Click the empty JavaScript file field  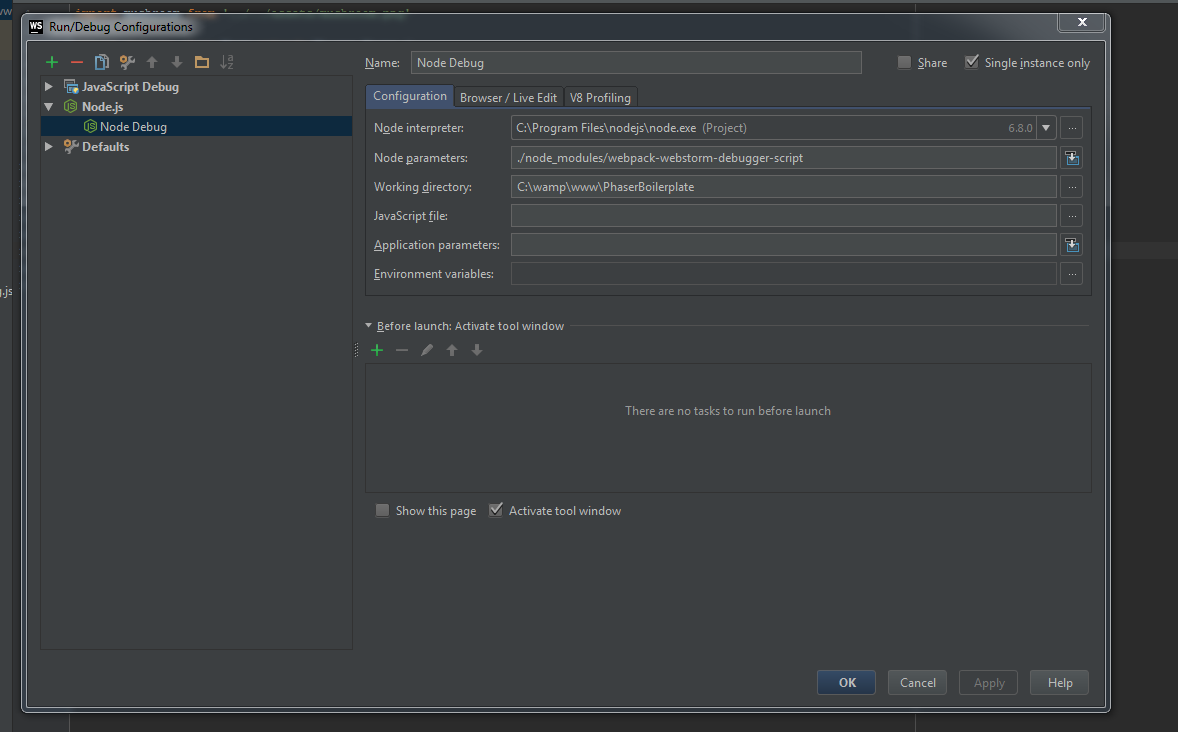pos(784,216)
